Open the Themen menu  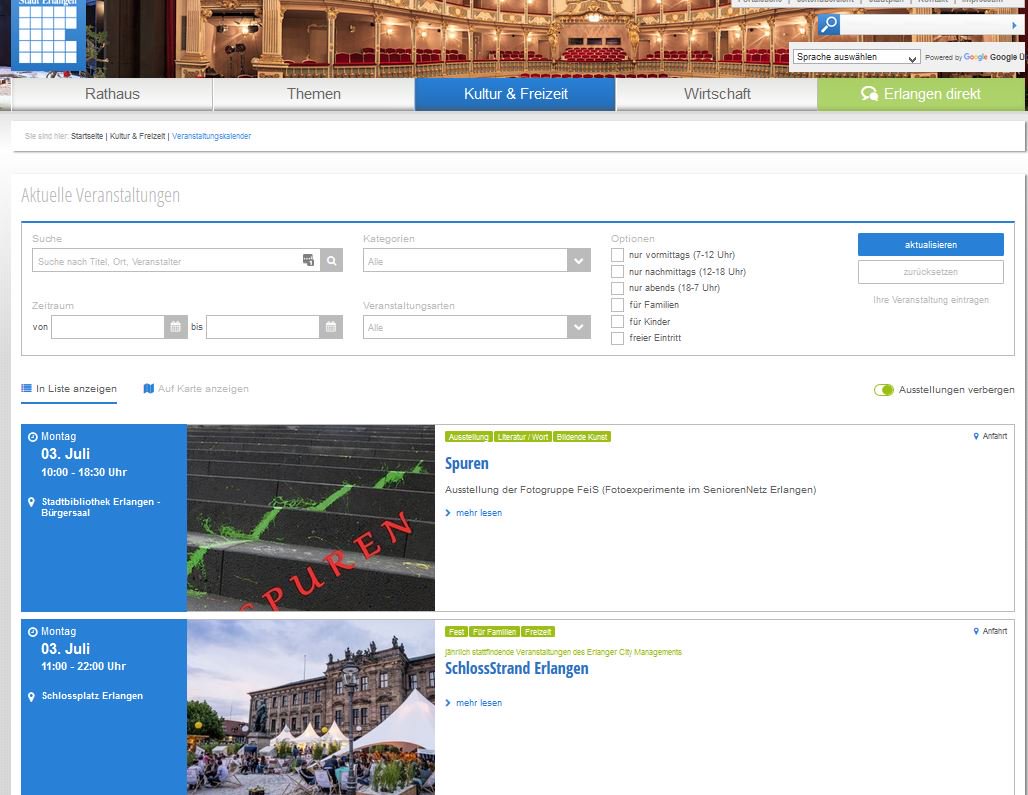[313, 94]
